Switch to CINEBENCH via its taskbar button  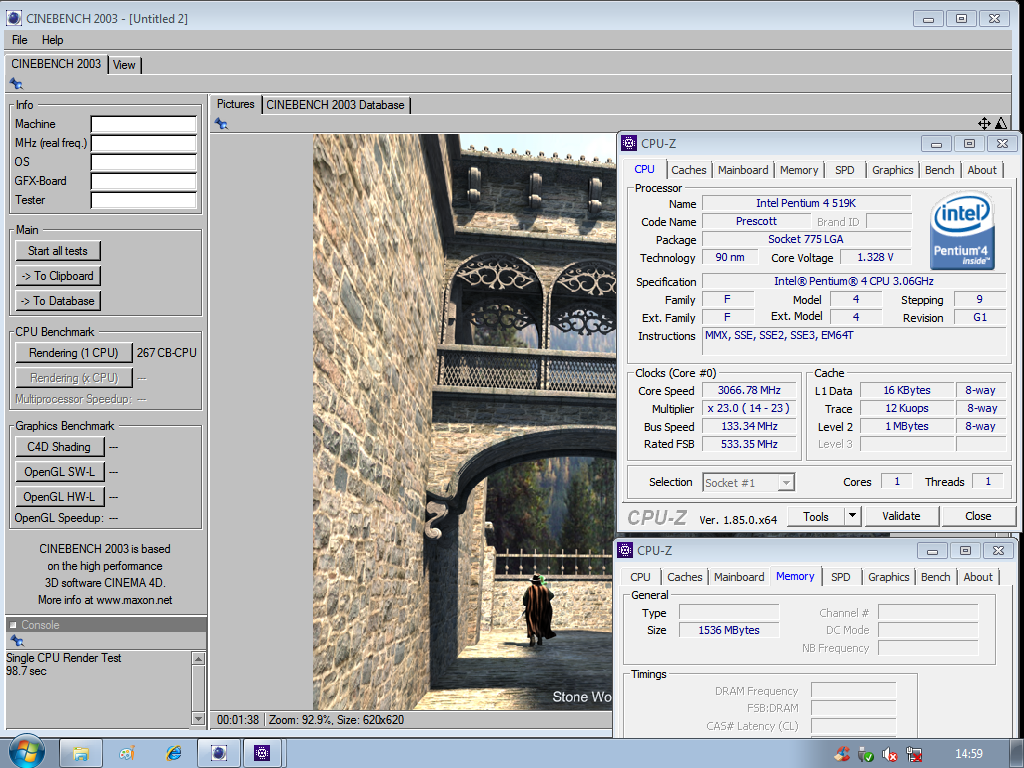tap(219, 754)
